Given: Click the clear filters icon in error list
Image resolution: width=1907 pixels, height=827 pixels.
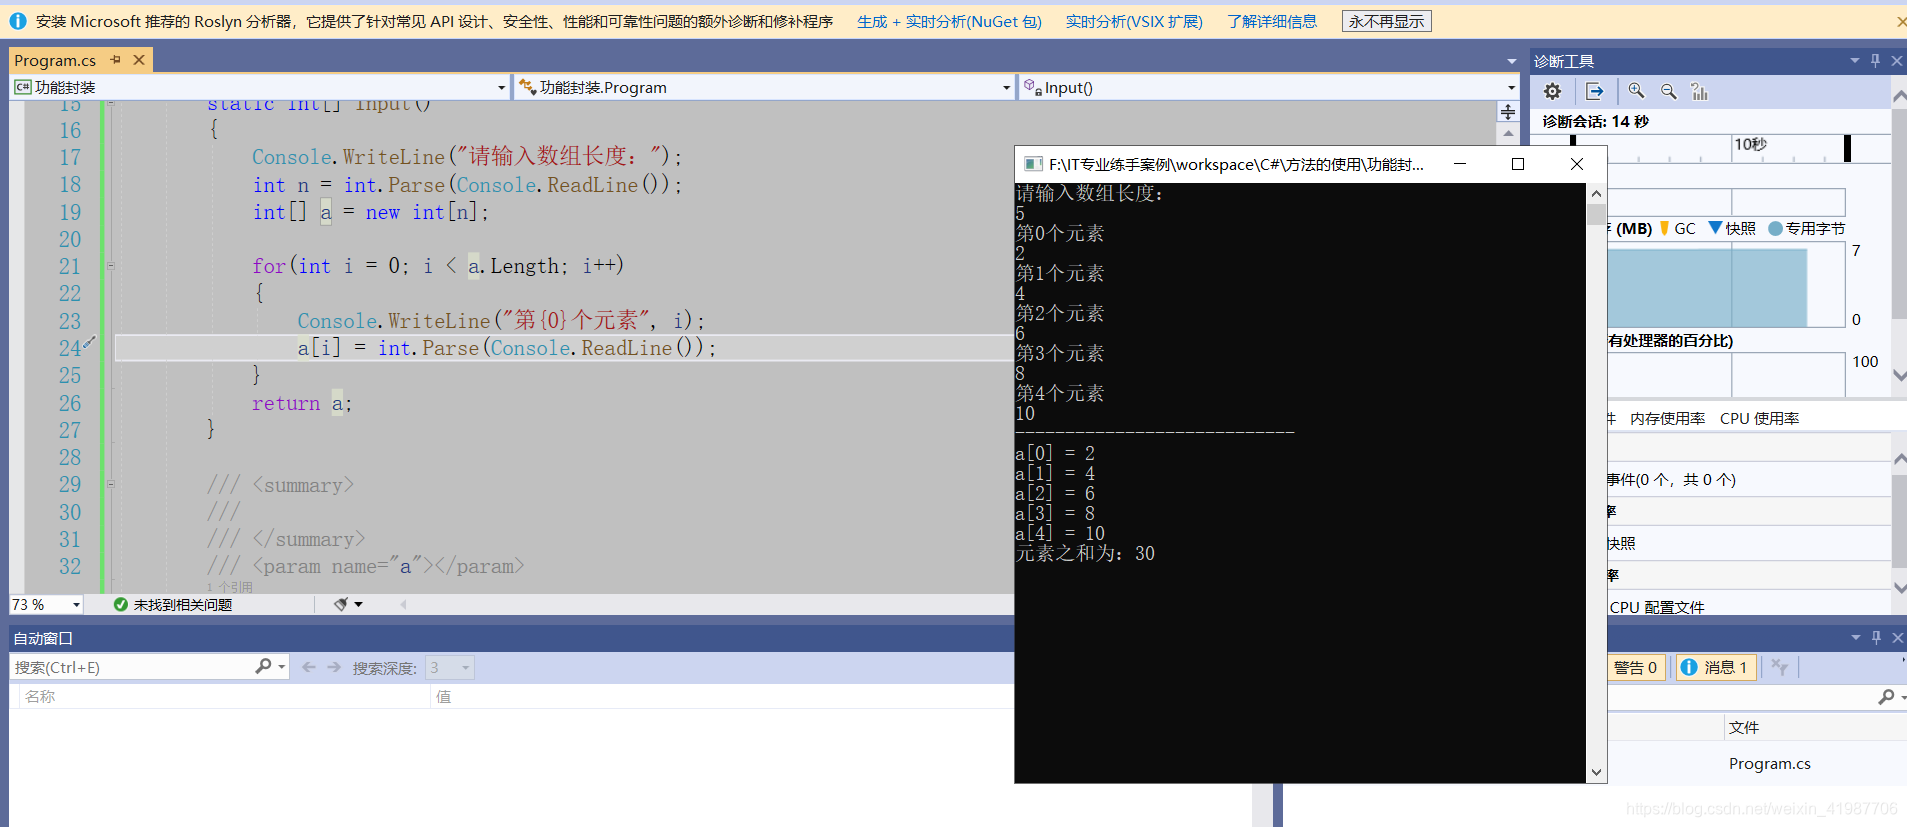Looking at the screenshot, I should coord(1780,667).
